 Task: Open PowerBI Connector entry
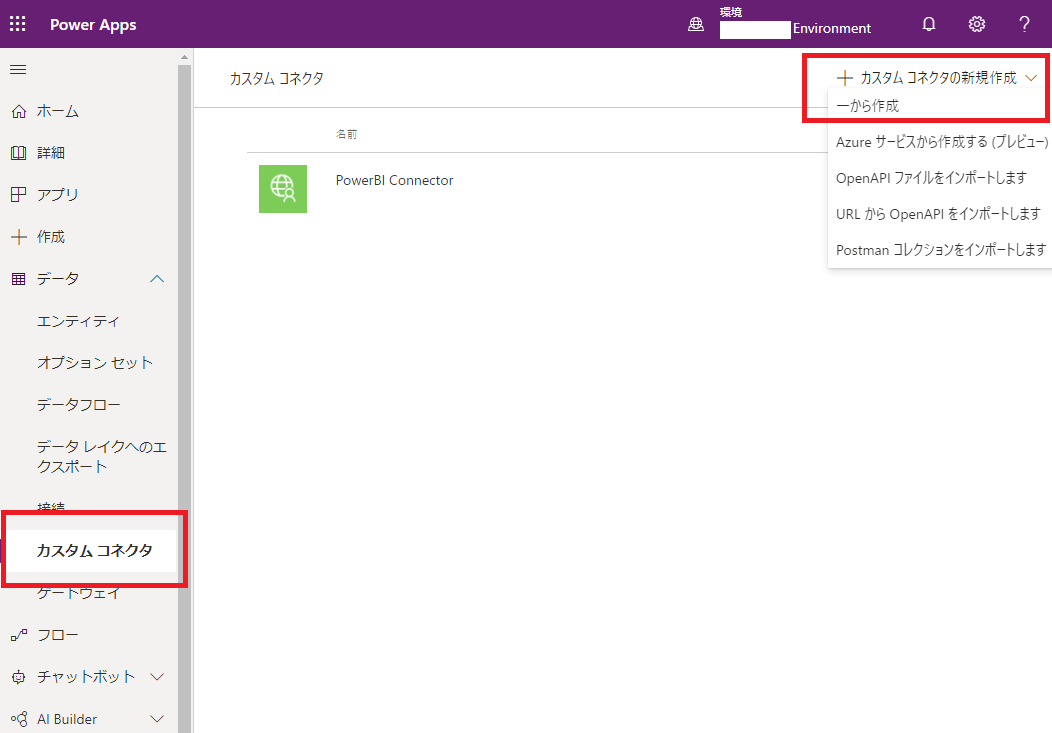[394, 181]
